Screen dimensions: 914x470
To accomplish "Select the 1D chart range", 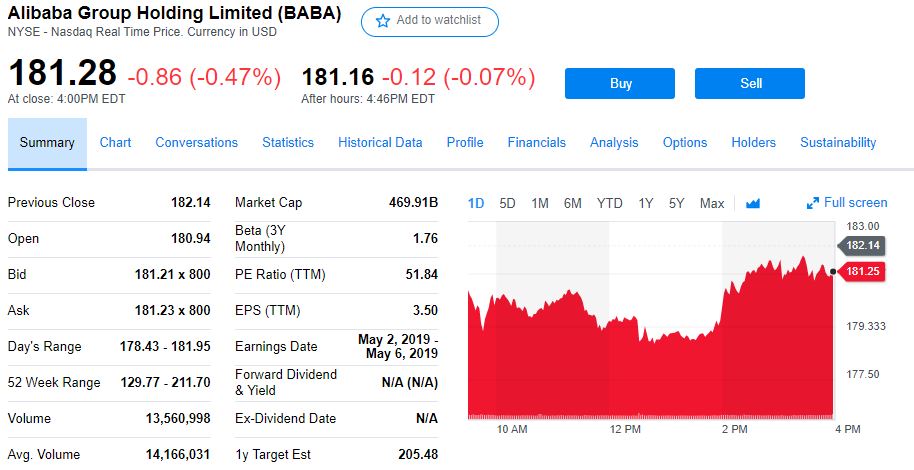I will [x=476, y=203].
